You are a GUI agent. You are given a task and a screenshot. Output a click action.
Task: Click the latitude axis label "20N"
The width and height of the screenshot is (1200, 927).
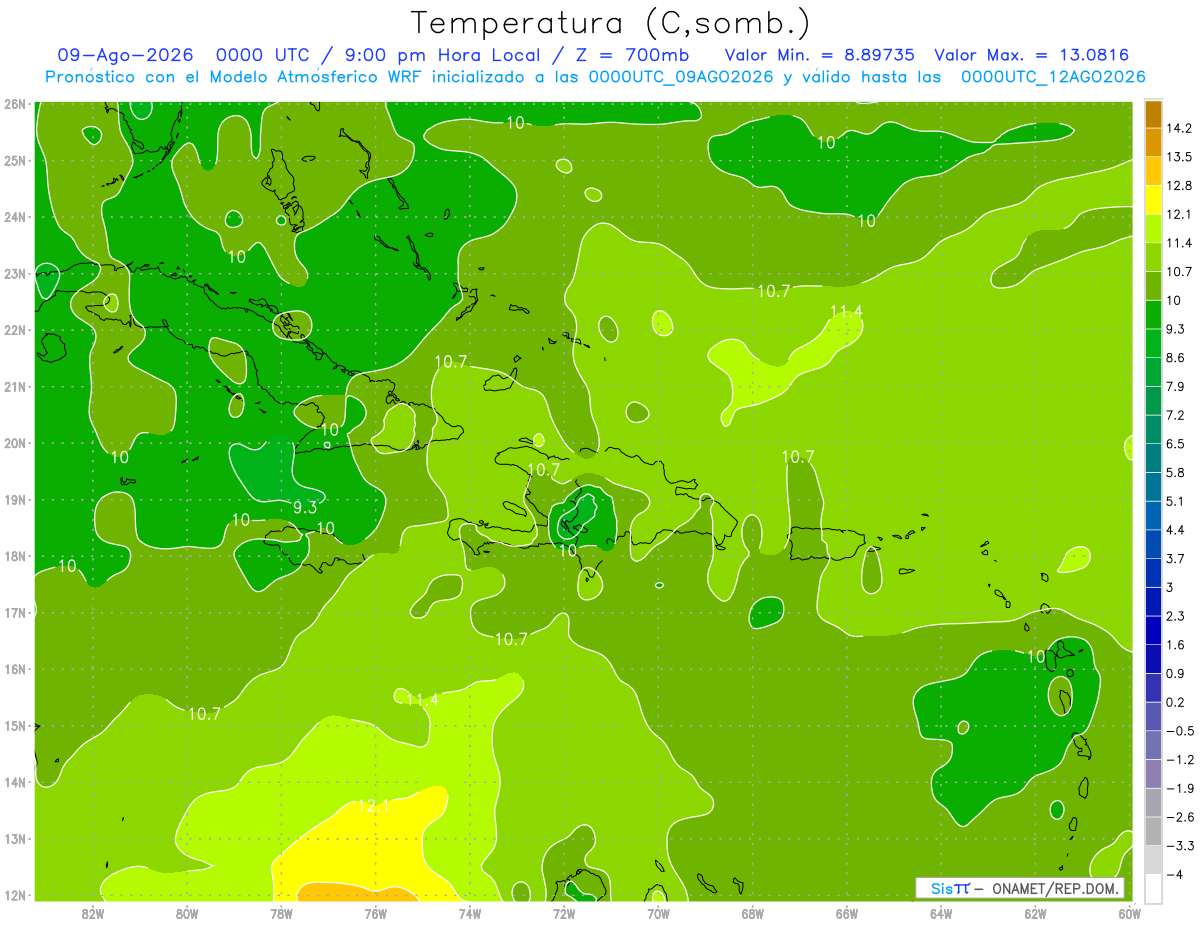[14, 443]
